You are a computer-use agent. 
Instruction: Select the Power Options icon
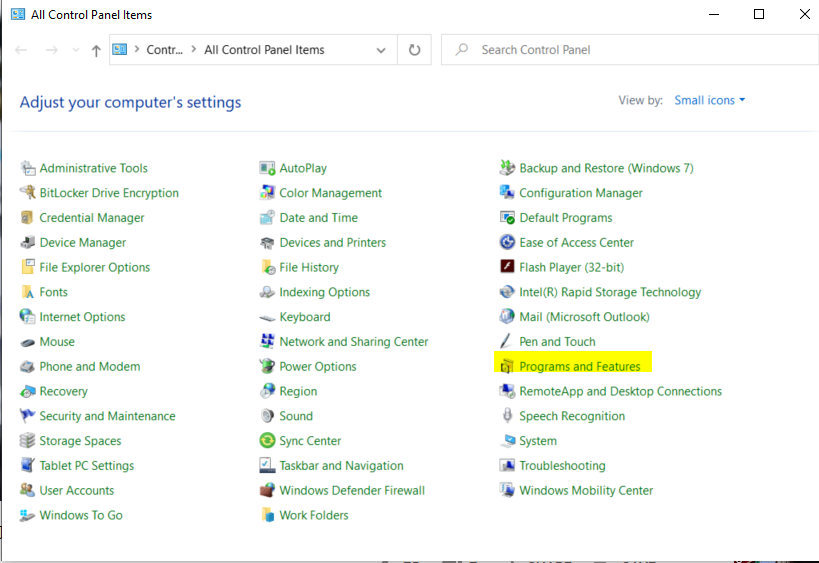(267, 367)
